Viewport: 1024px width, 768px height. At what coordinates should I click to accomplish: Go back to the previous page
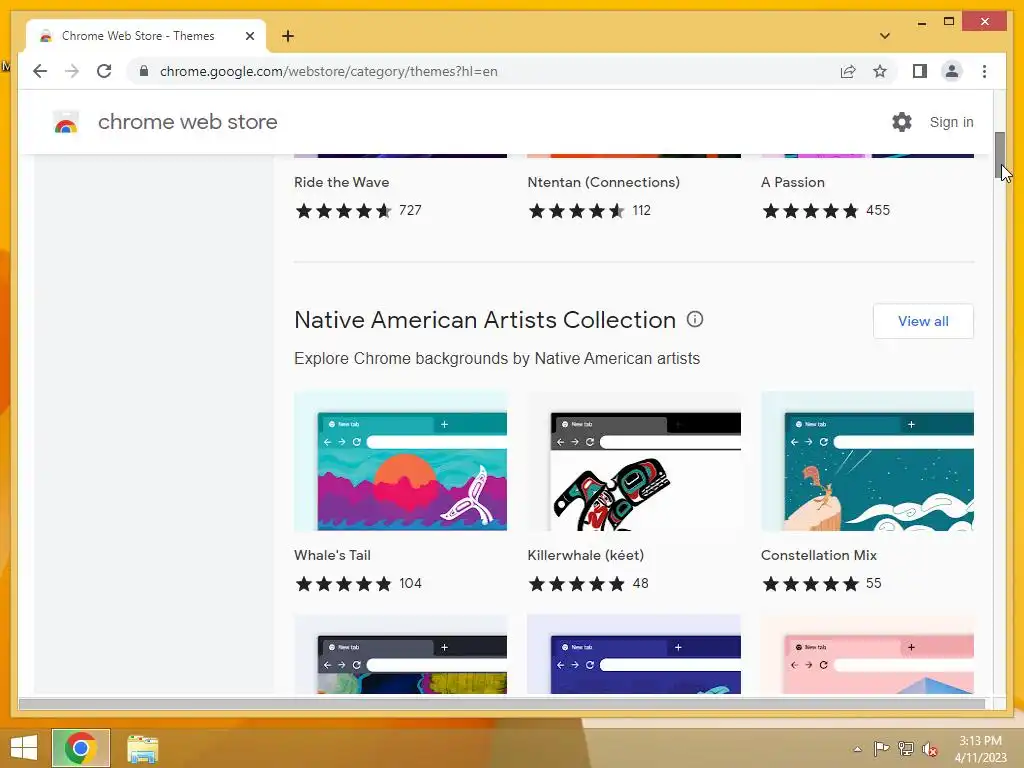40,71
